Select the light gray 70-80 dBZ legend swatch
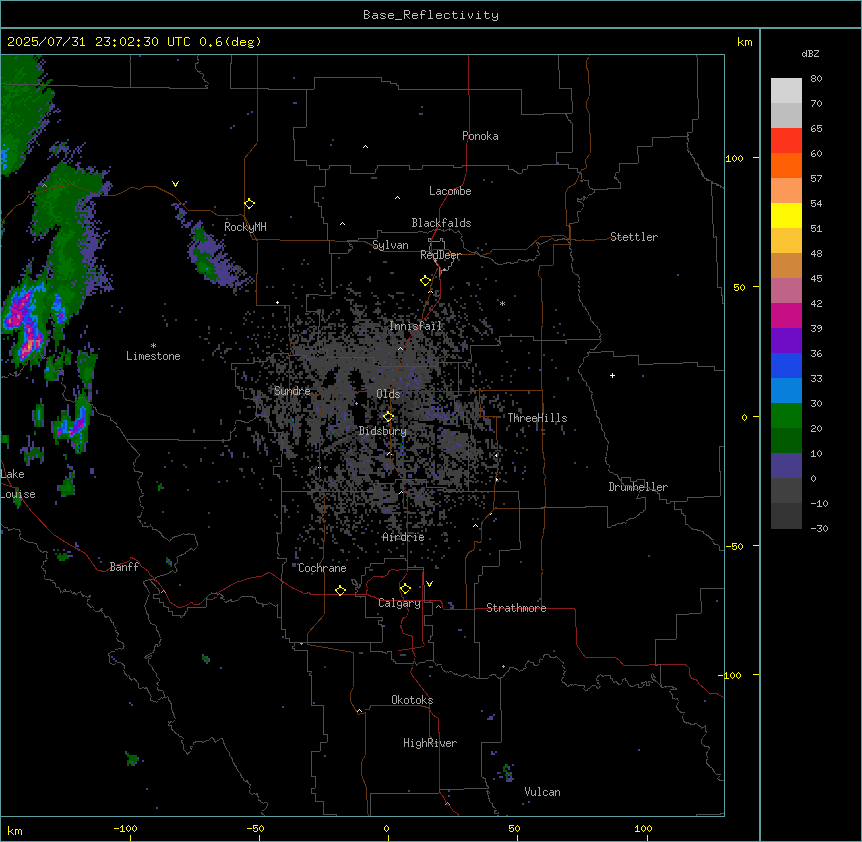The height and width of the screenshot is (842, 862). point(786,91)
